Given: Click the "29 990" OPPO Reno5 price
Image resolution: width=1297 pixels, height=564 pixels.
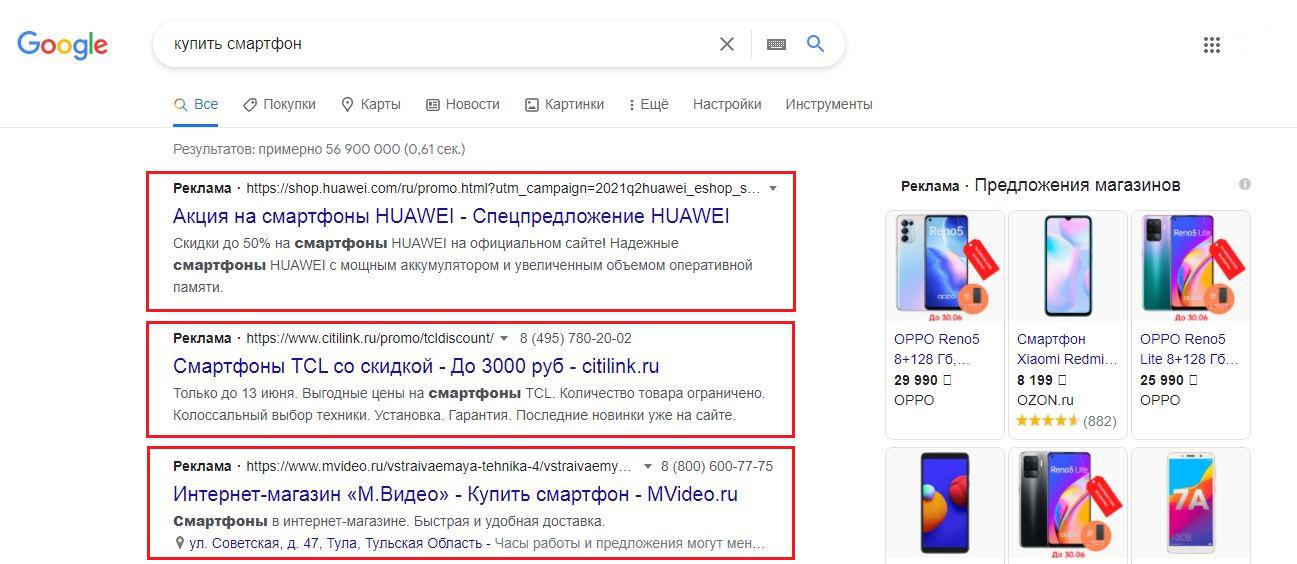Looking at the screenshot, I should click(x=923, y=380).
